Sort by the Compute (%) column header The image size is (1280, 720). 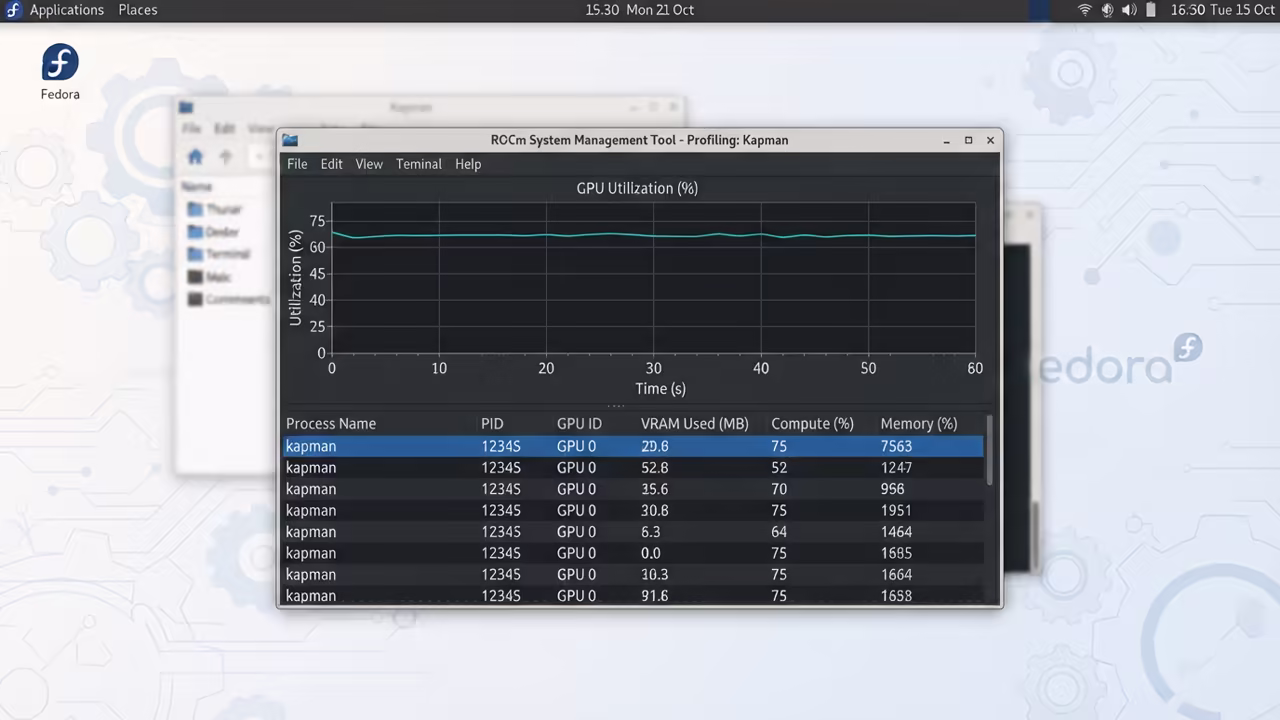coord(812,424)
